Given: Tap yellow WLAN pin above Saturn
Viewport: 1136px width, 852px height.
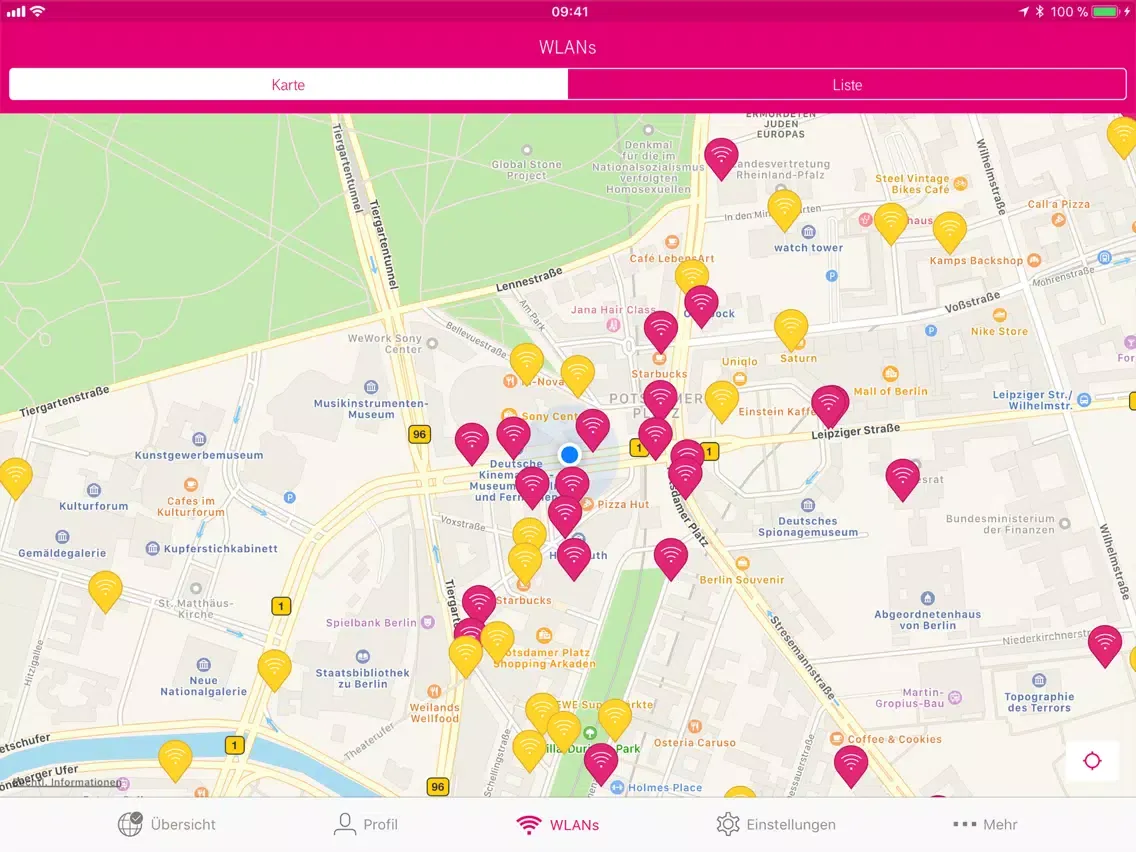Looking at the screenshot, I should pyautogui.click(x=790, y=330).
